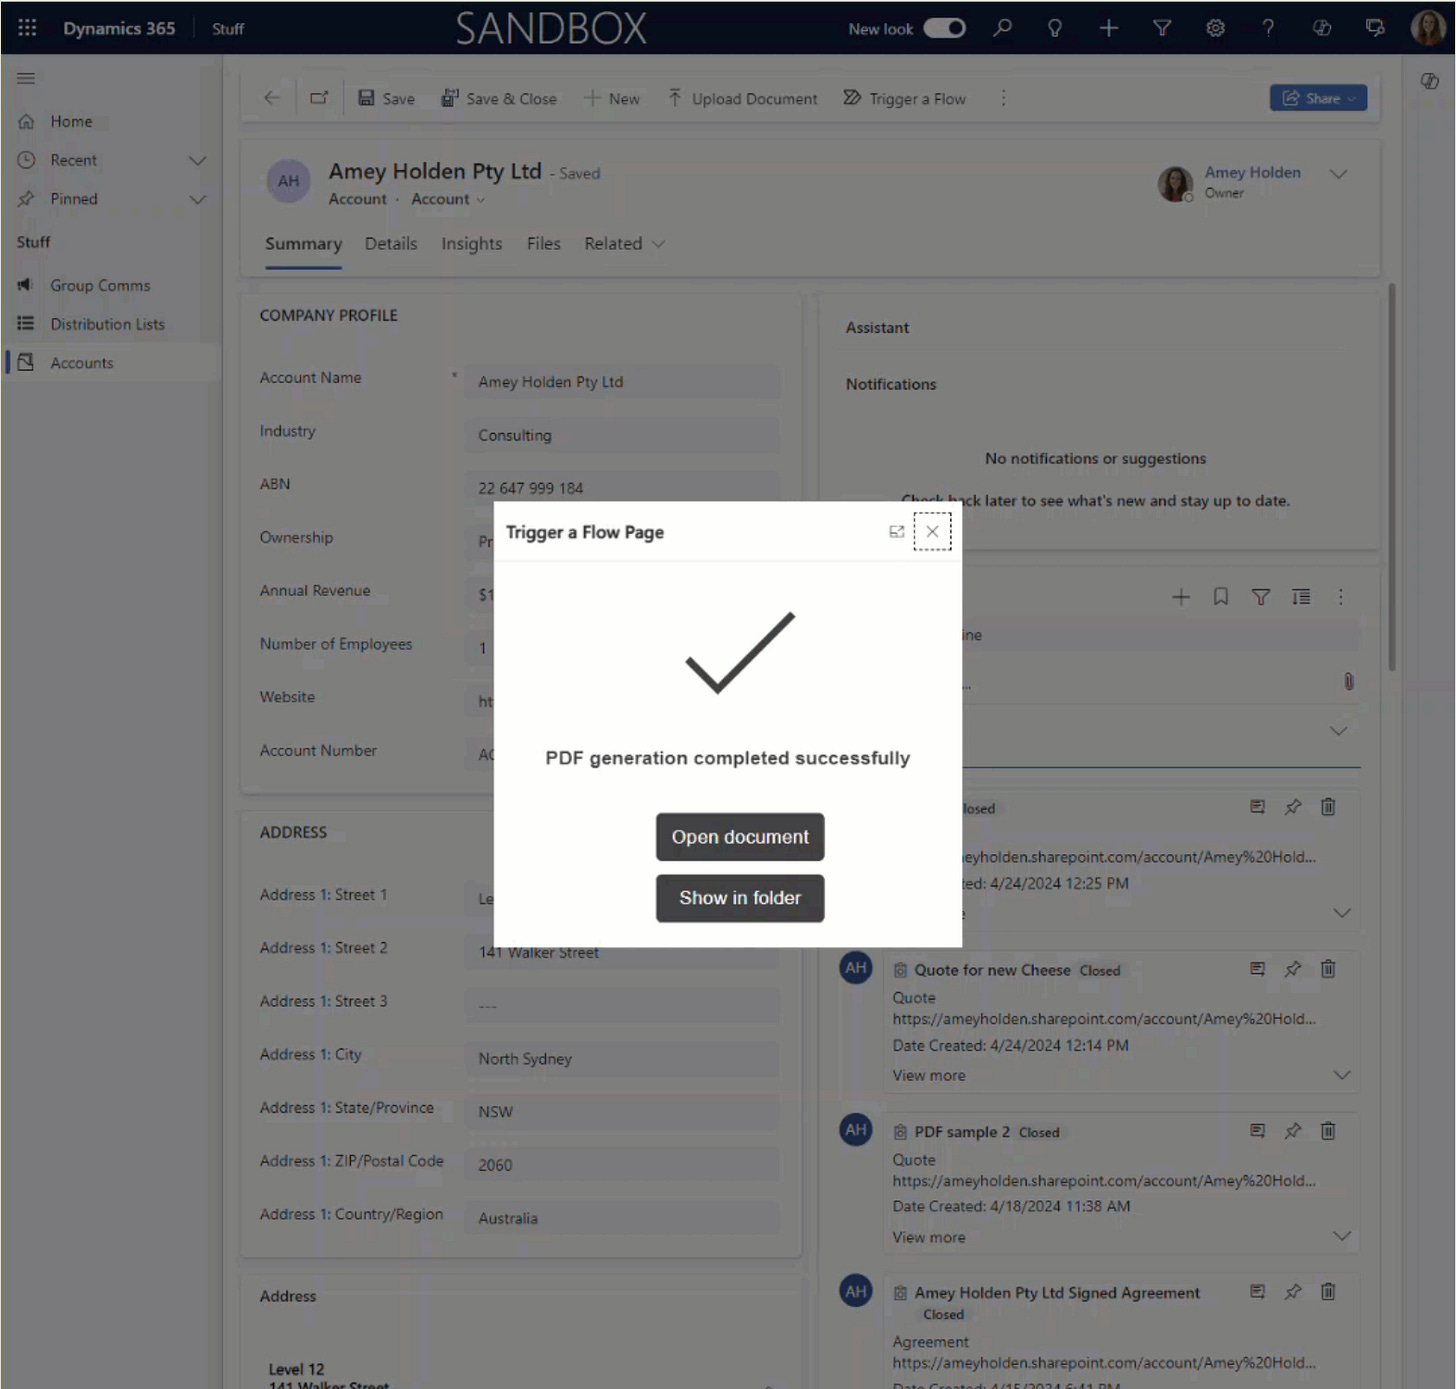Click Upload Document command
Image resolution: width=1456 pixels, height=1389 pixels.
click(x=742, y=98)
